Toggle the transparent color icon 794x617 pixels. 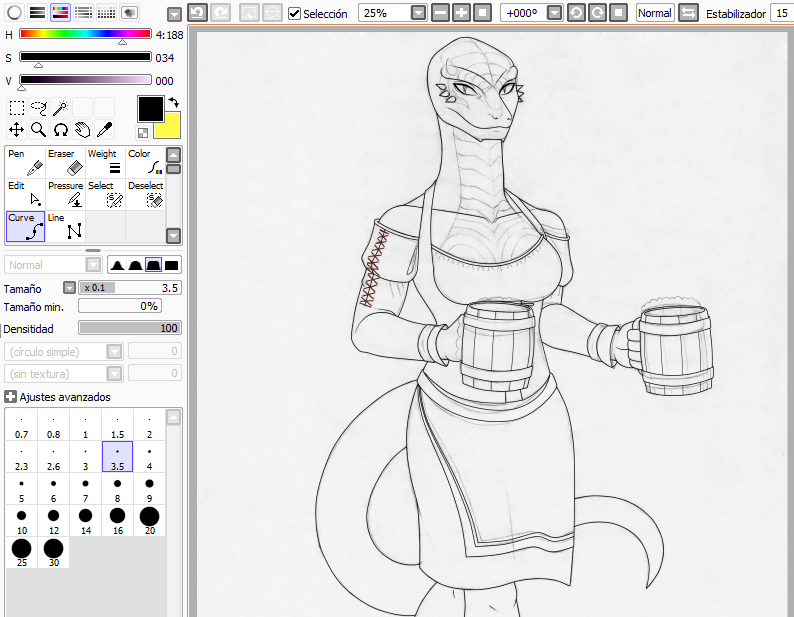pos(143,133)
